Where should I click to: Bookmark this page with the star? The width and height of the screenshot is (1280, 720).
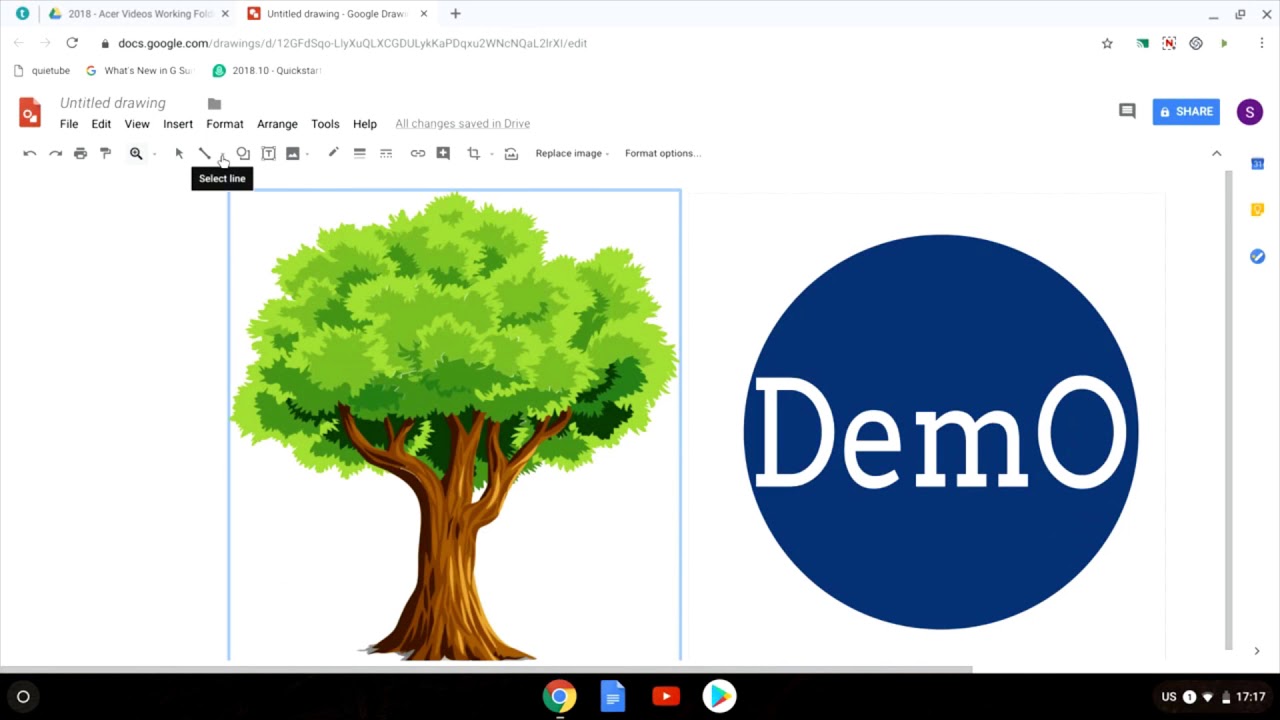click(x=1107, y=43)
